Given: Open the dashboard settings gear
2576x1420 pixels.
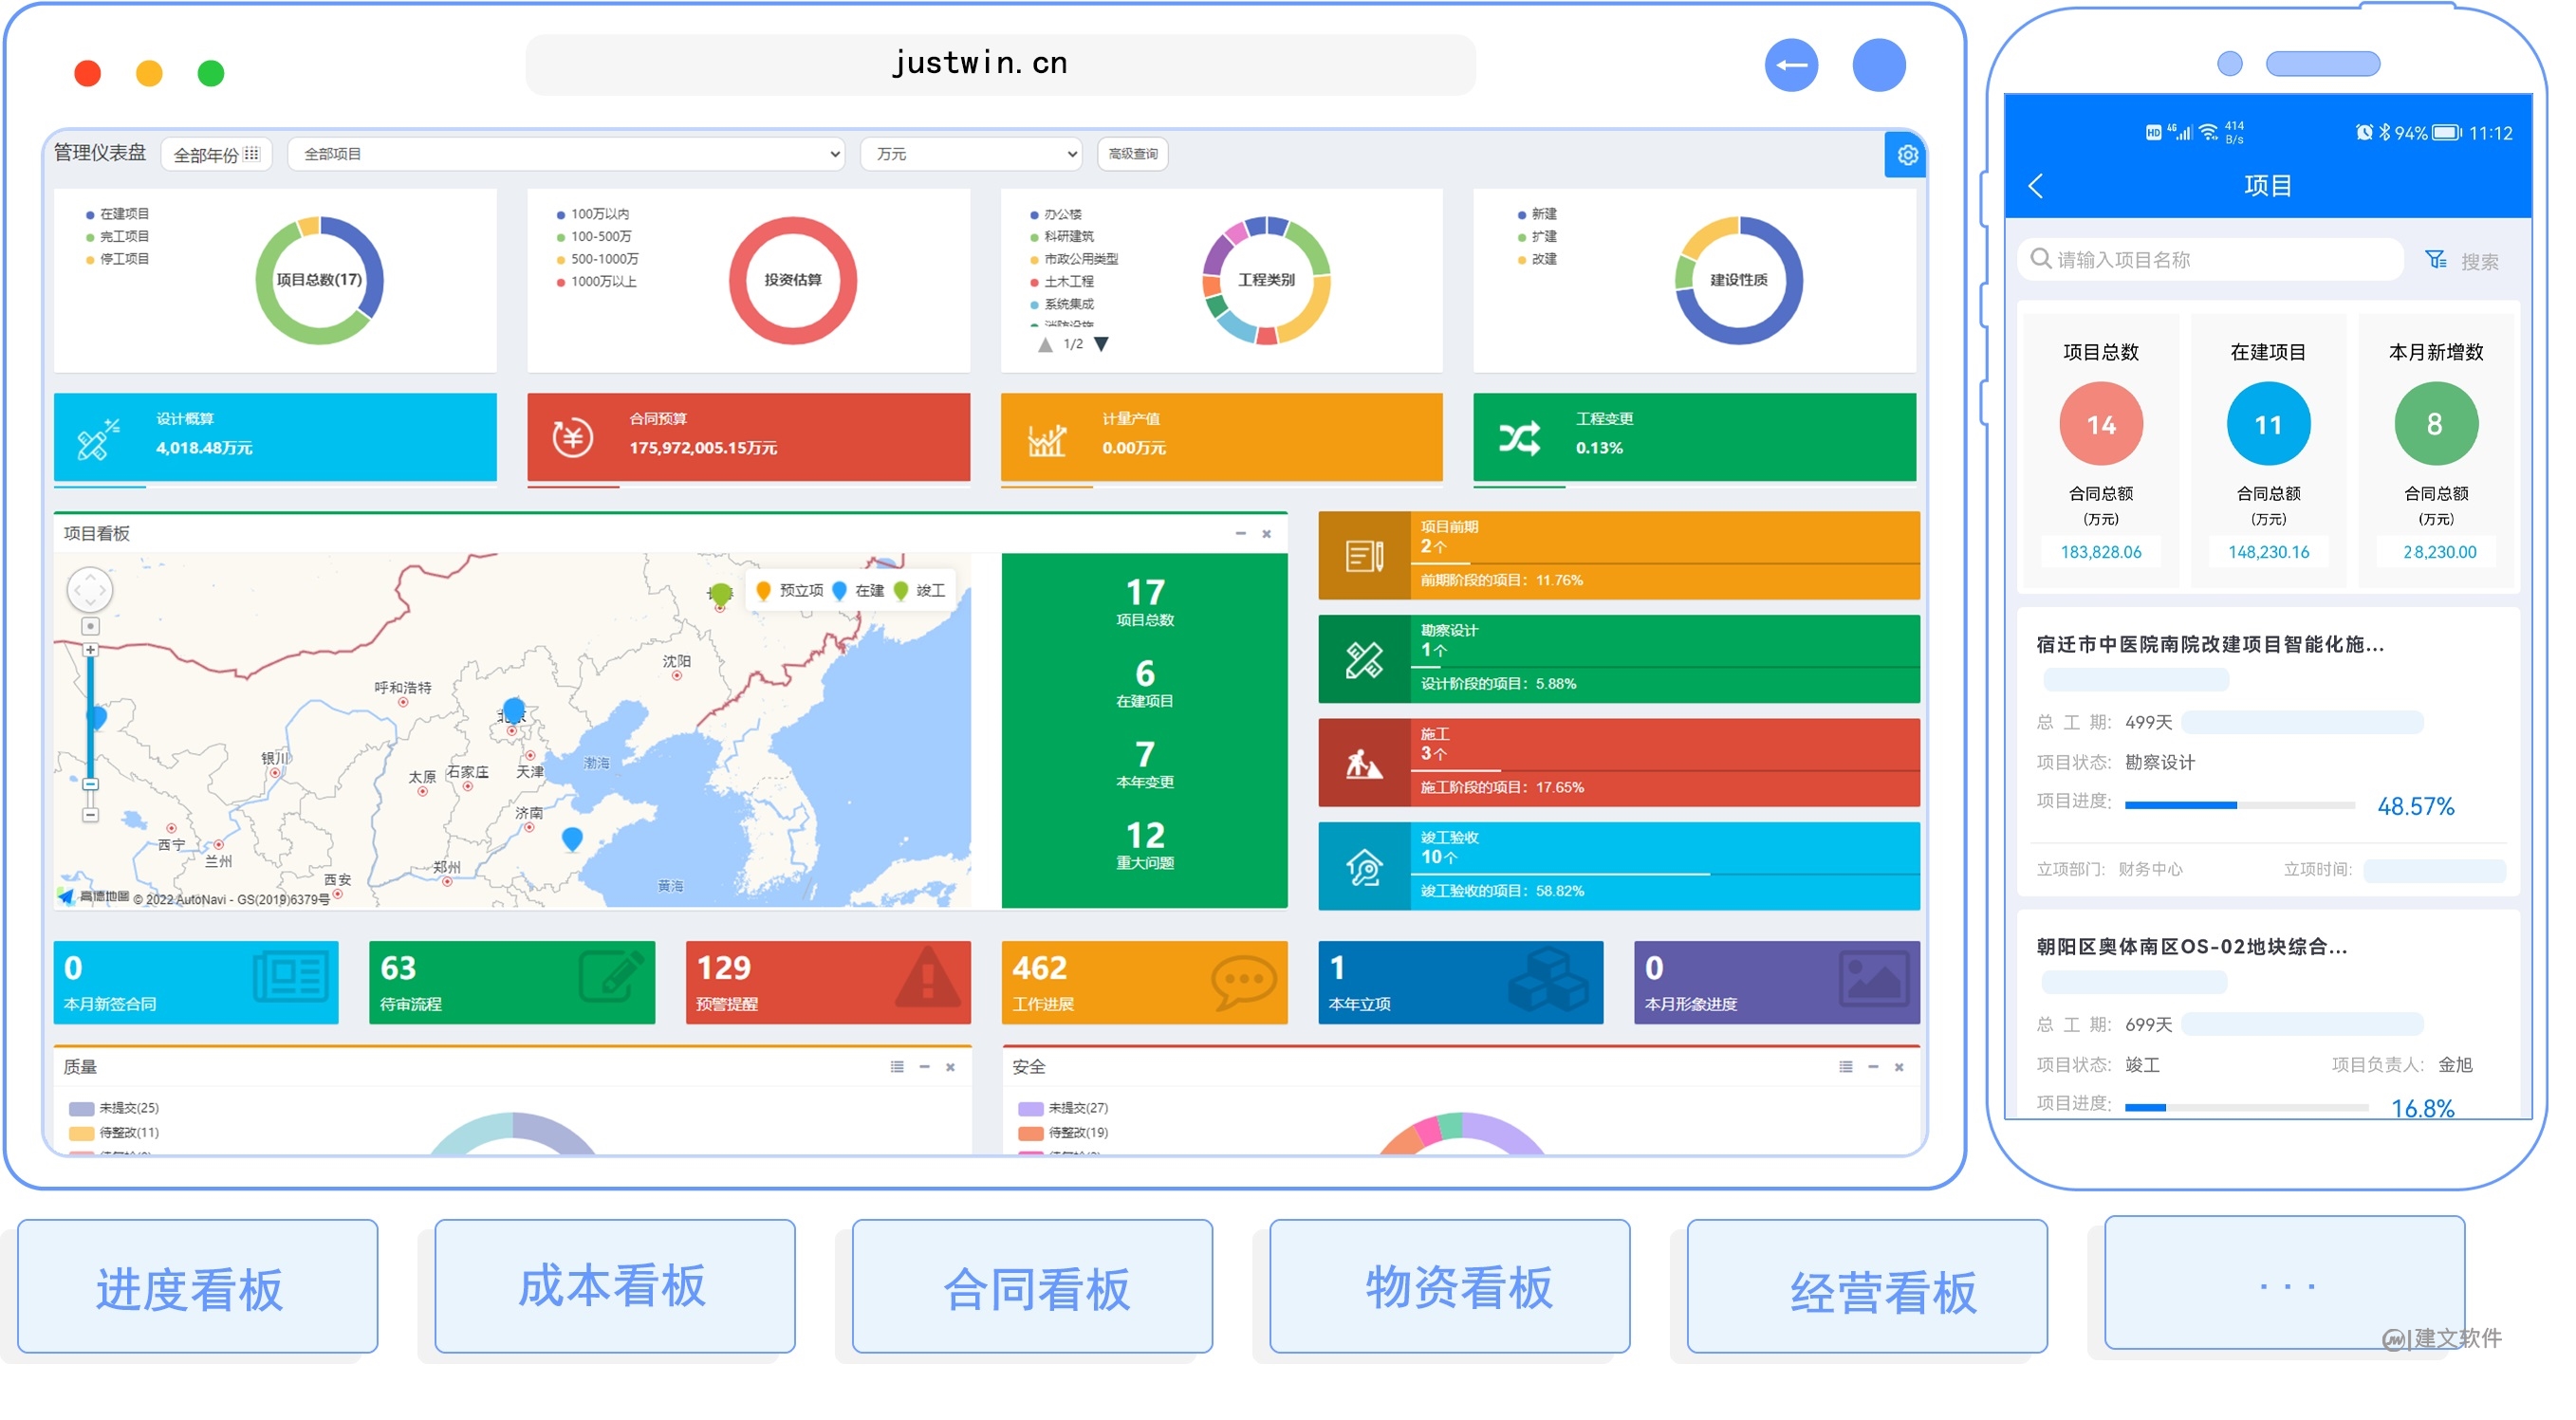Looking at the screenshot, I should pos(1908,155).
